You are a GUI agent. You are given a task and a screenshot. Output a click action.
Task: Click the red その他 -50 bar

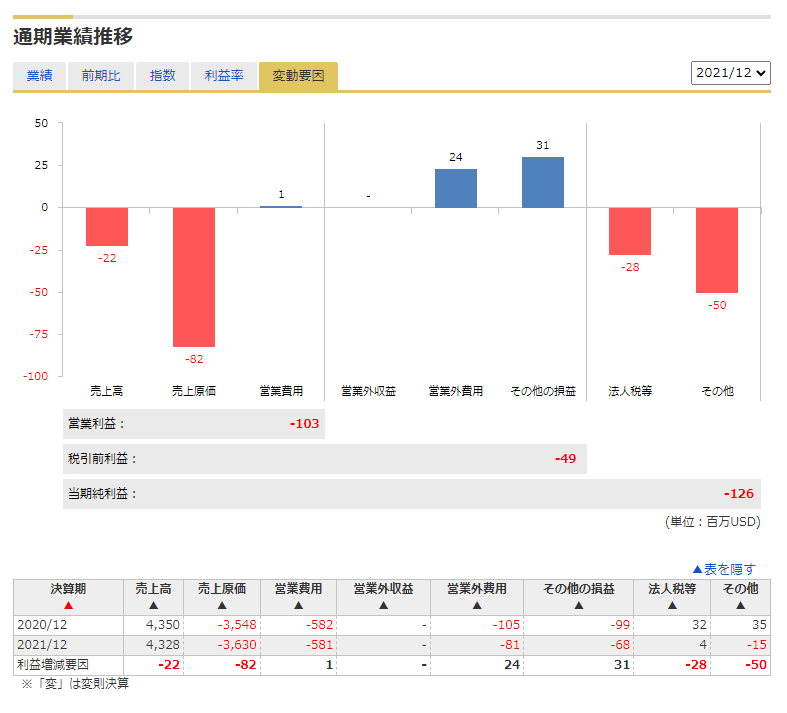(x=717, y=250)
